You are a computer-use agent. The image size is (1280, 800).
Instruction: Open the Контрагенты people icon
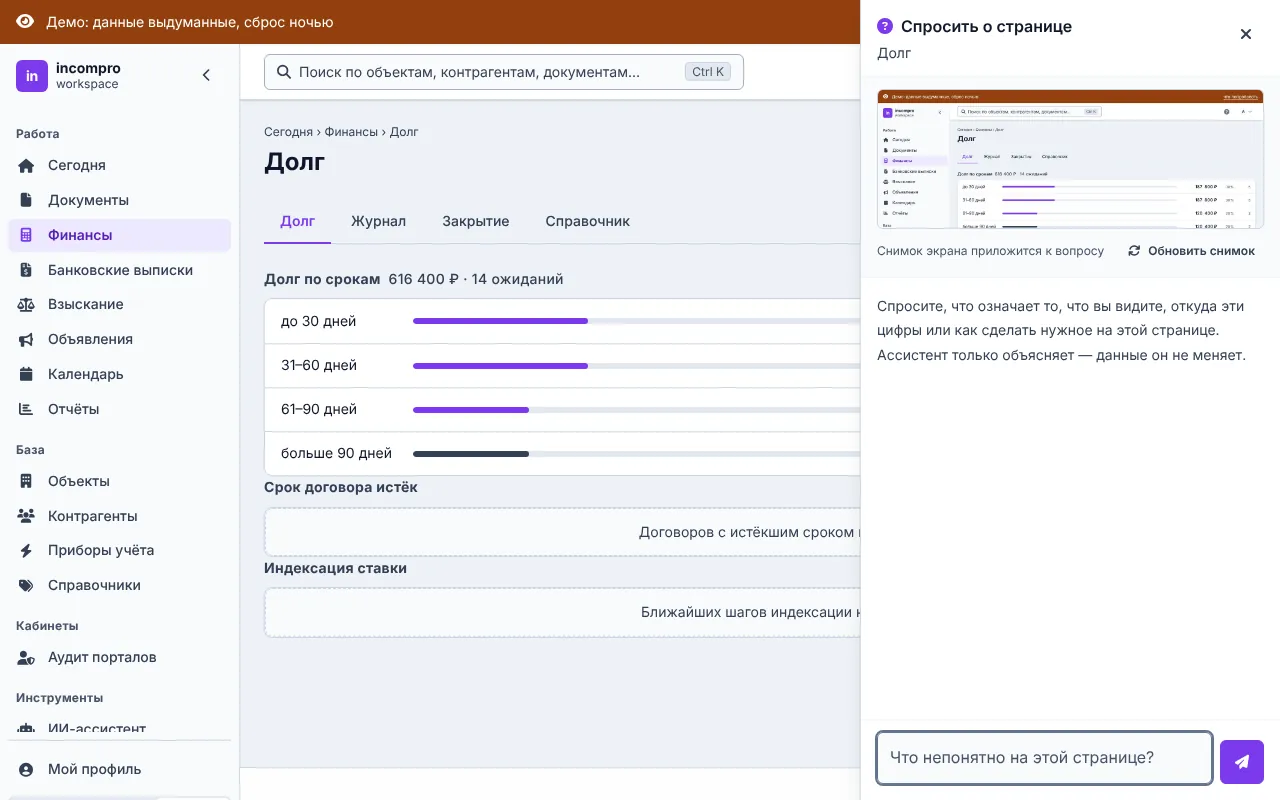pos(27,516)
